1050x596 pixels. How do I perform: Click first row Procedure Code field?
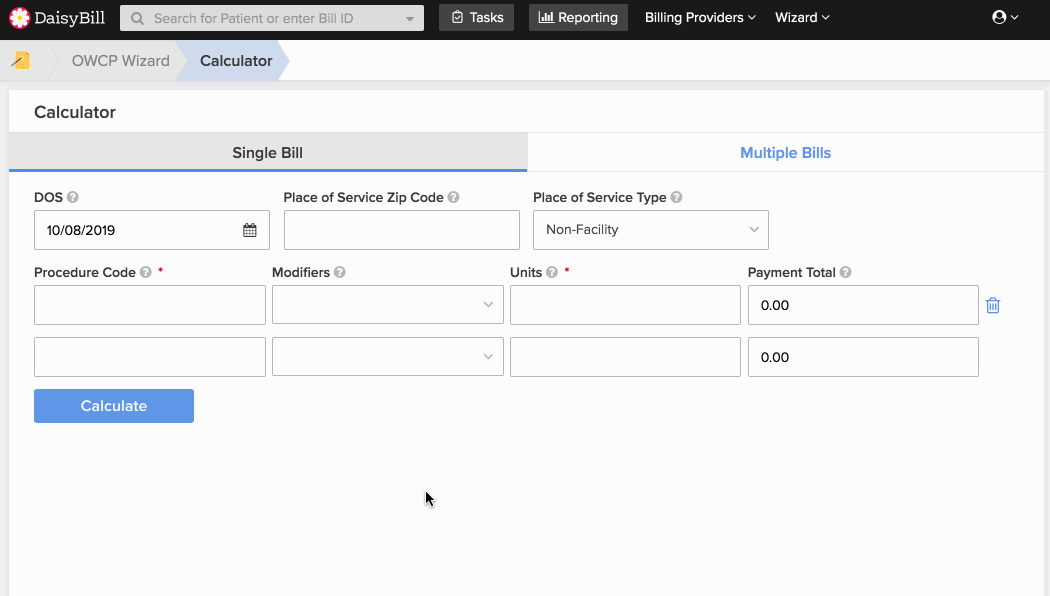[150, 305]
